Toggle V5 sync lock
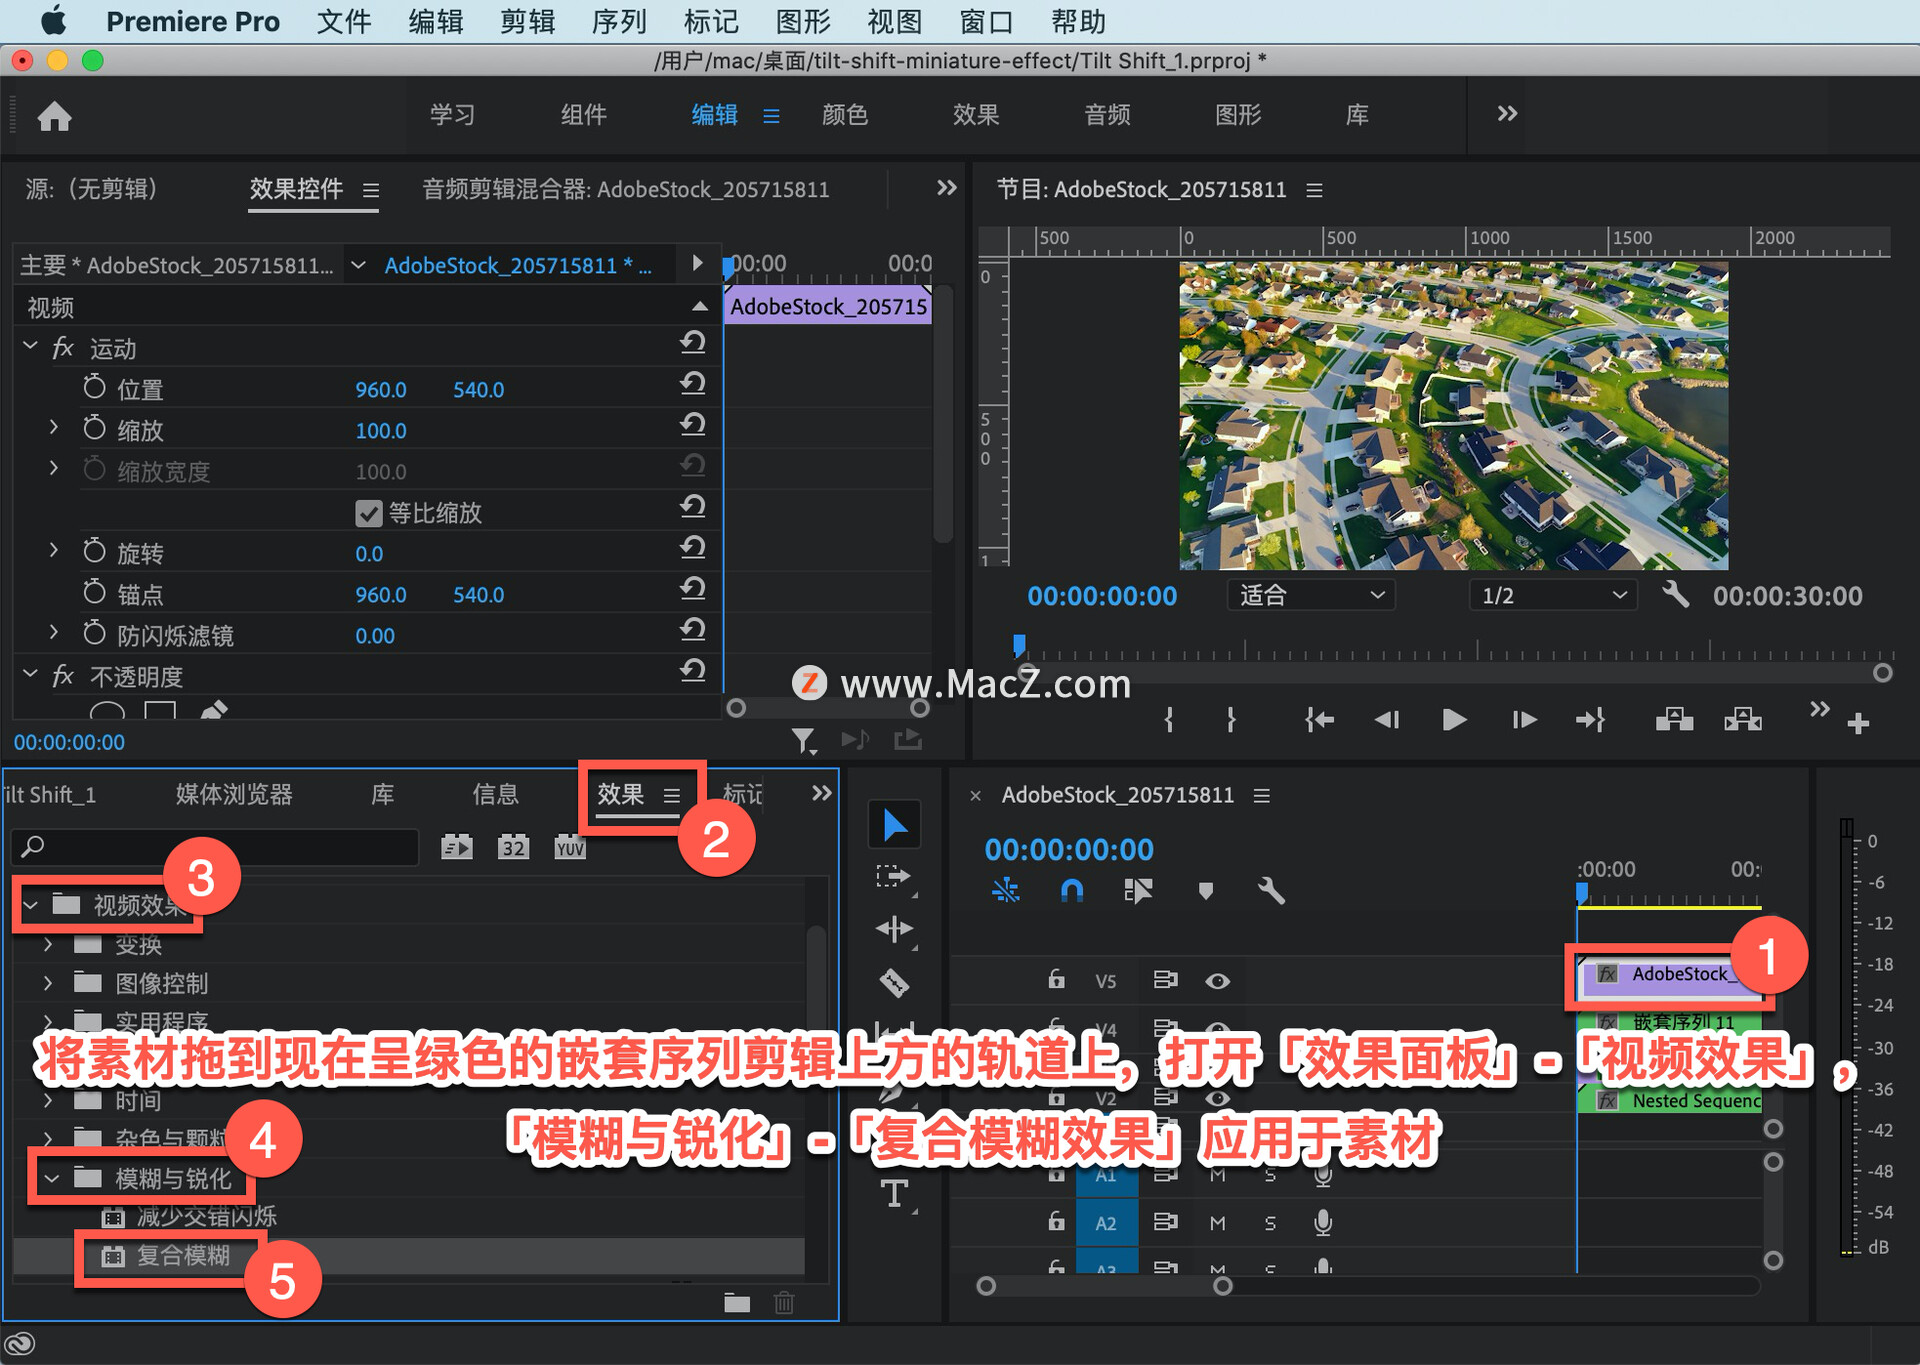Viewport: 1920px width, 1365px height. 1165,980
